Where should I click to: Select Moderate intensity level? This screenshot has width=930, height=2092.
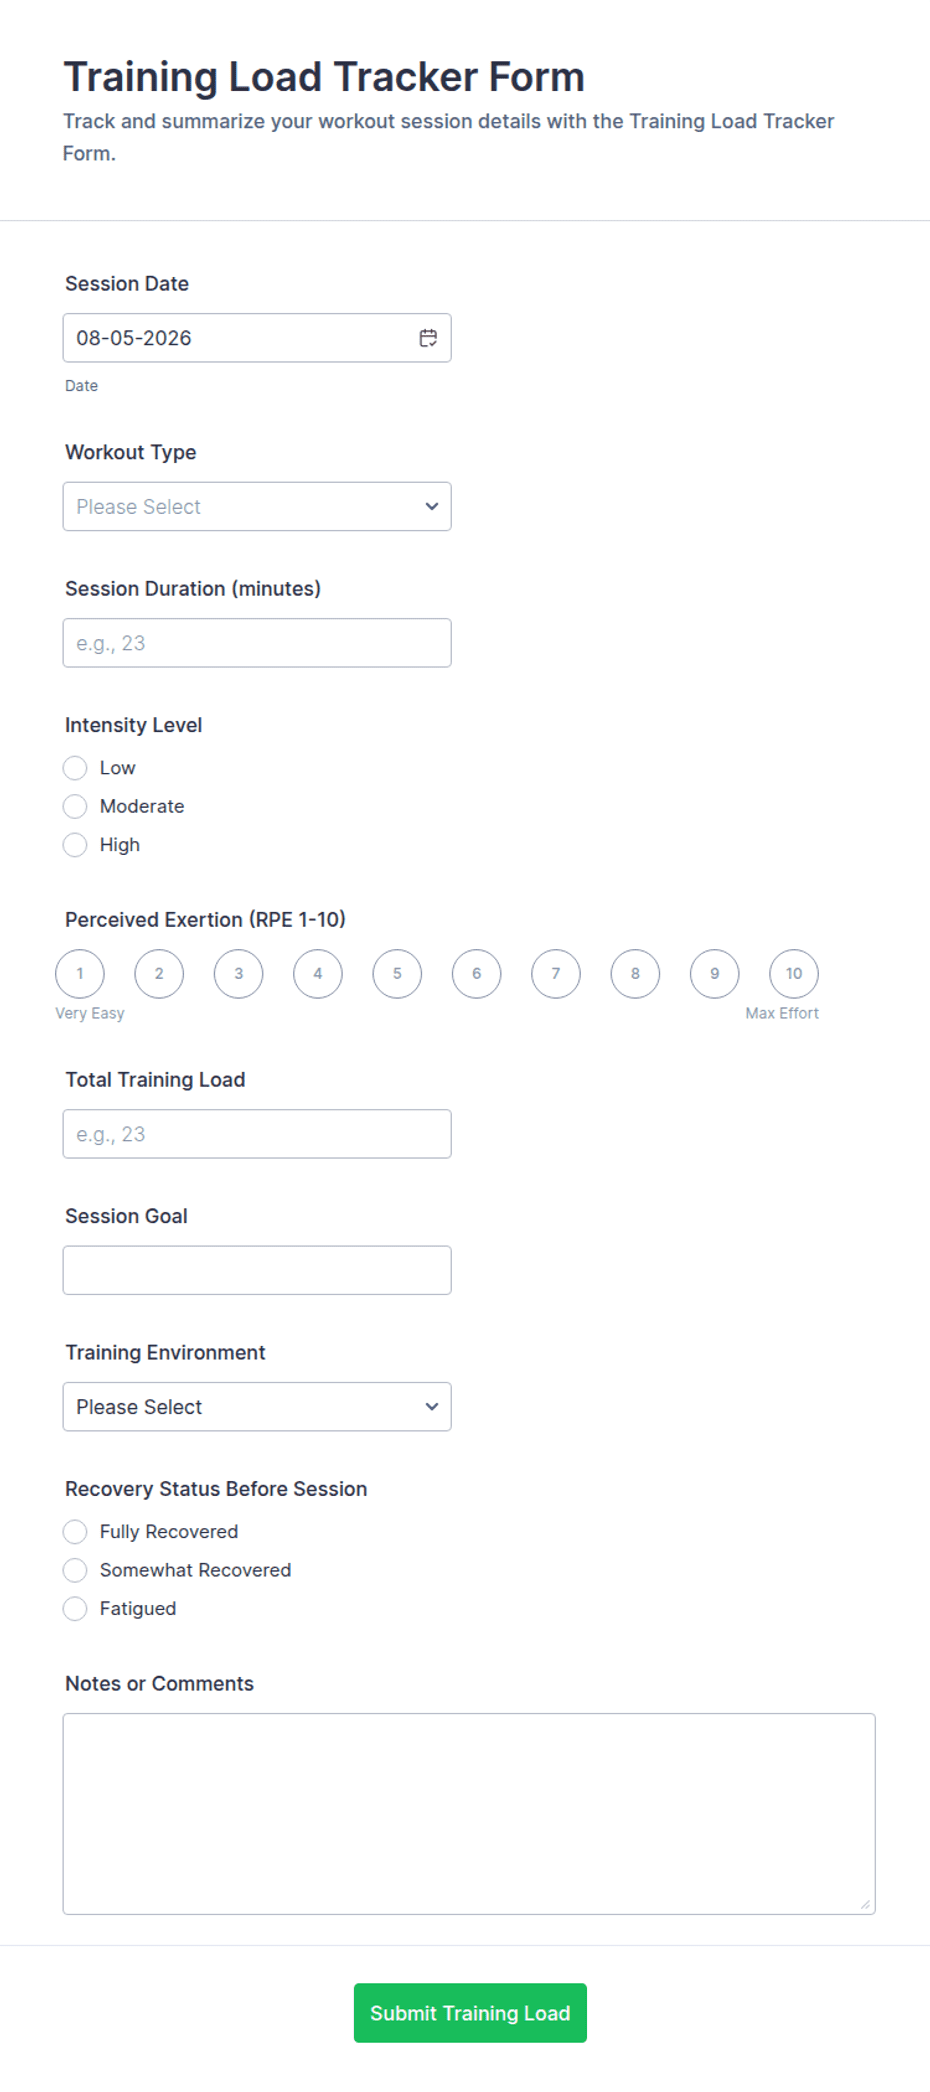click(75, 806)
